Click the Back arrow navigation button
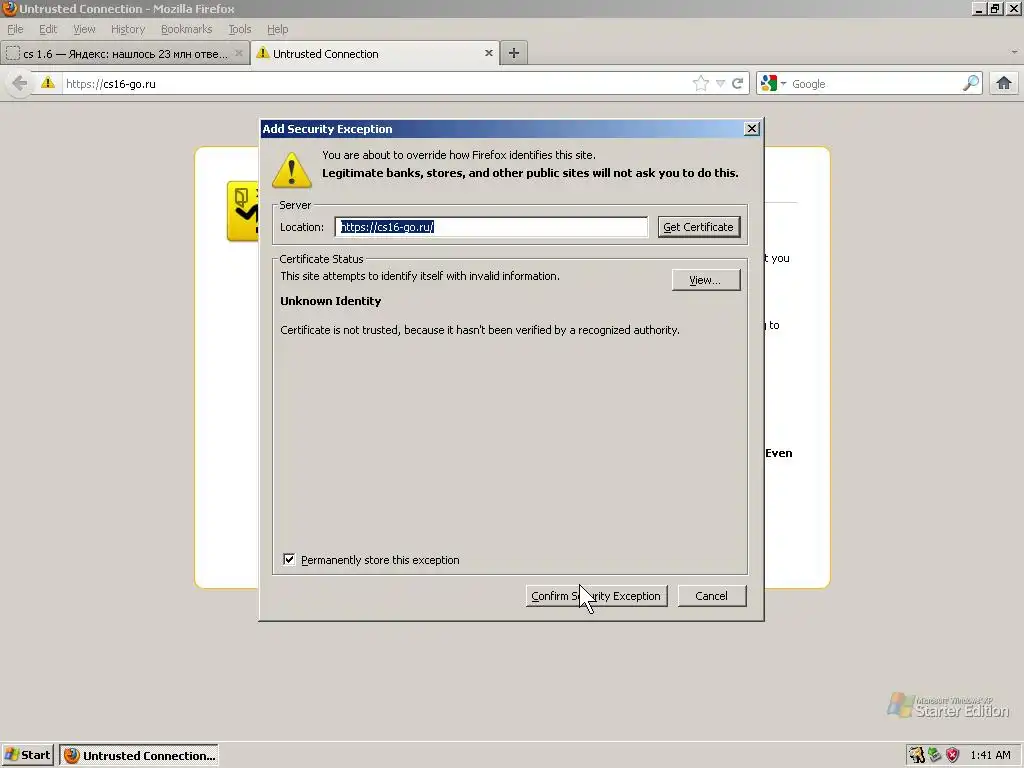This screenshot has height=768, width=1024. point(20,84)
